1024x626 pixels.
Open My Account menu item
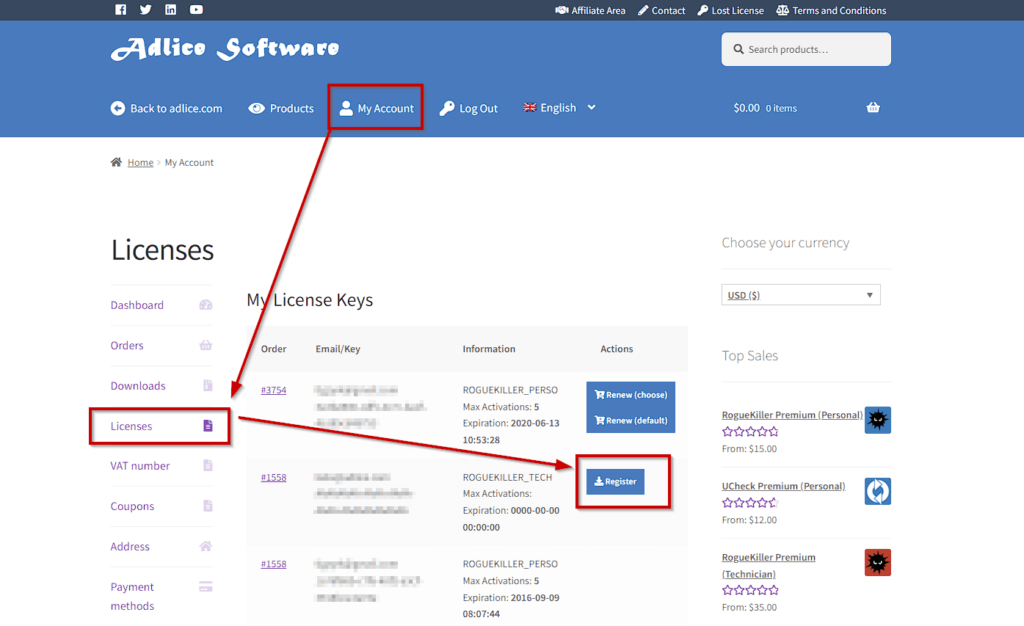(x=376, y=108)
